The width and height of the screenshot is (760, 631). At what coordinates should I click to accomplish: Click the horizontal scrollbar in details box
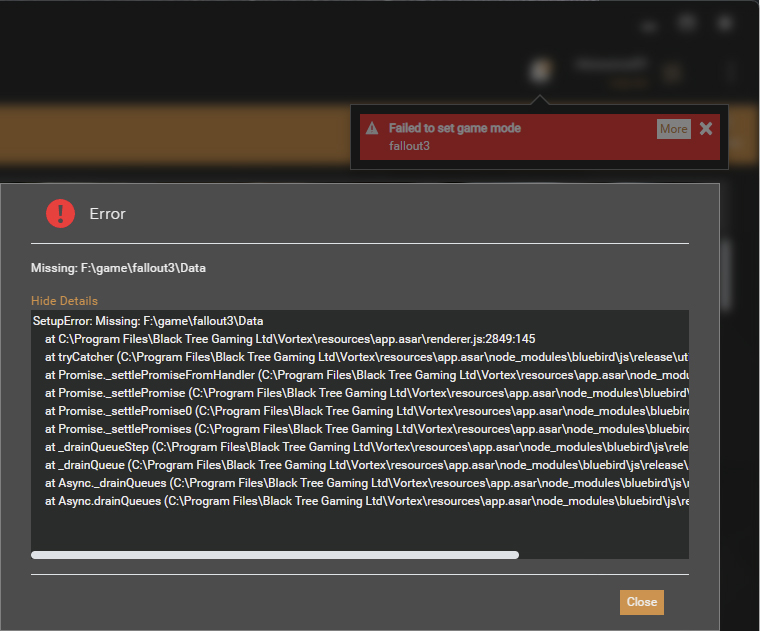point(275,555)
